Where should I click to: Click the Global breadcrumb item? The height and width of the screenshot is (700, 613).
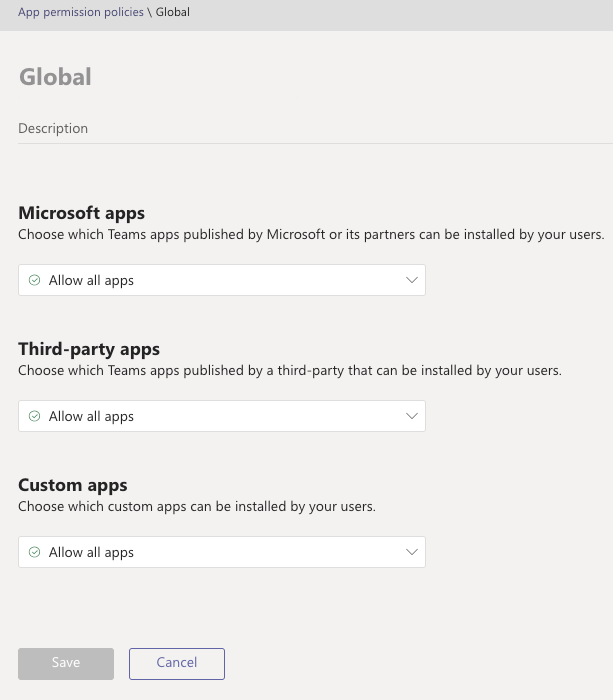172,12
